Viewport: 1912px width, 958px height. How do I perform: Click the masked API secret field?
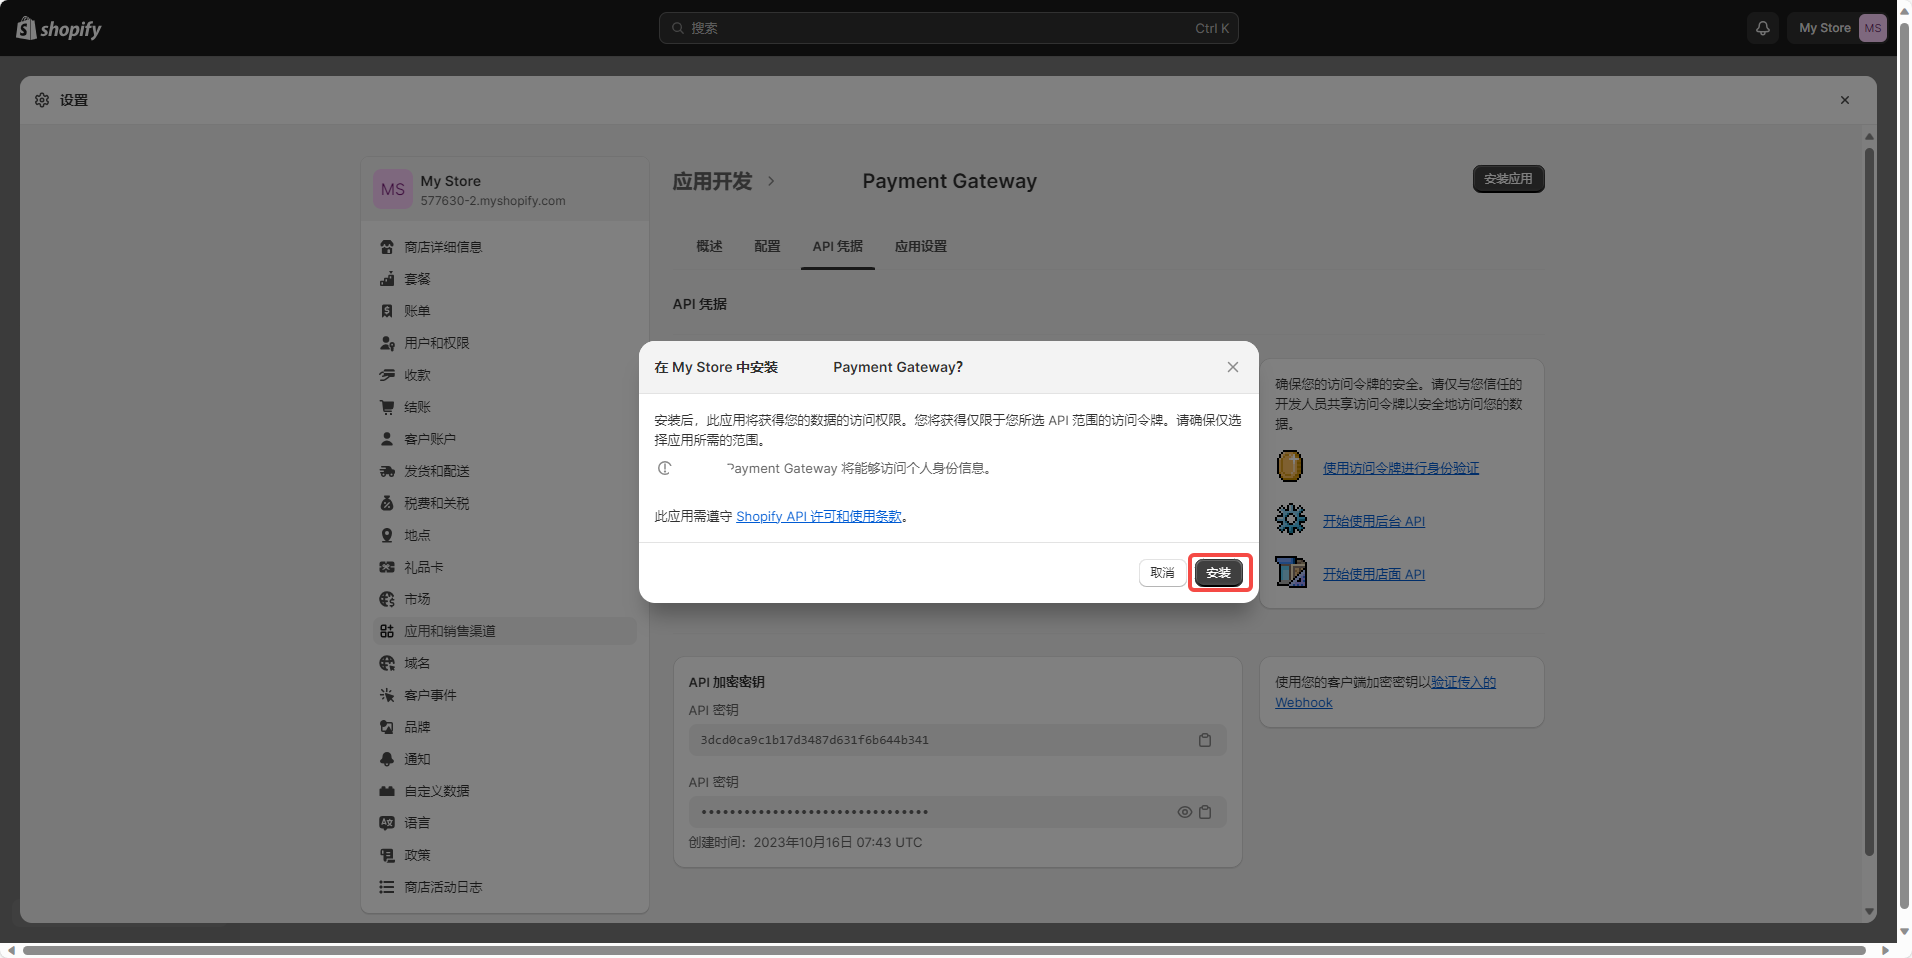[x=957, y=812]
